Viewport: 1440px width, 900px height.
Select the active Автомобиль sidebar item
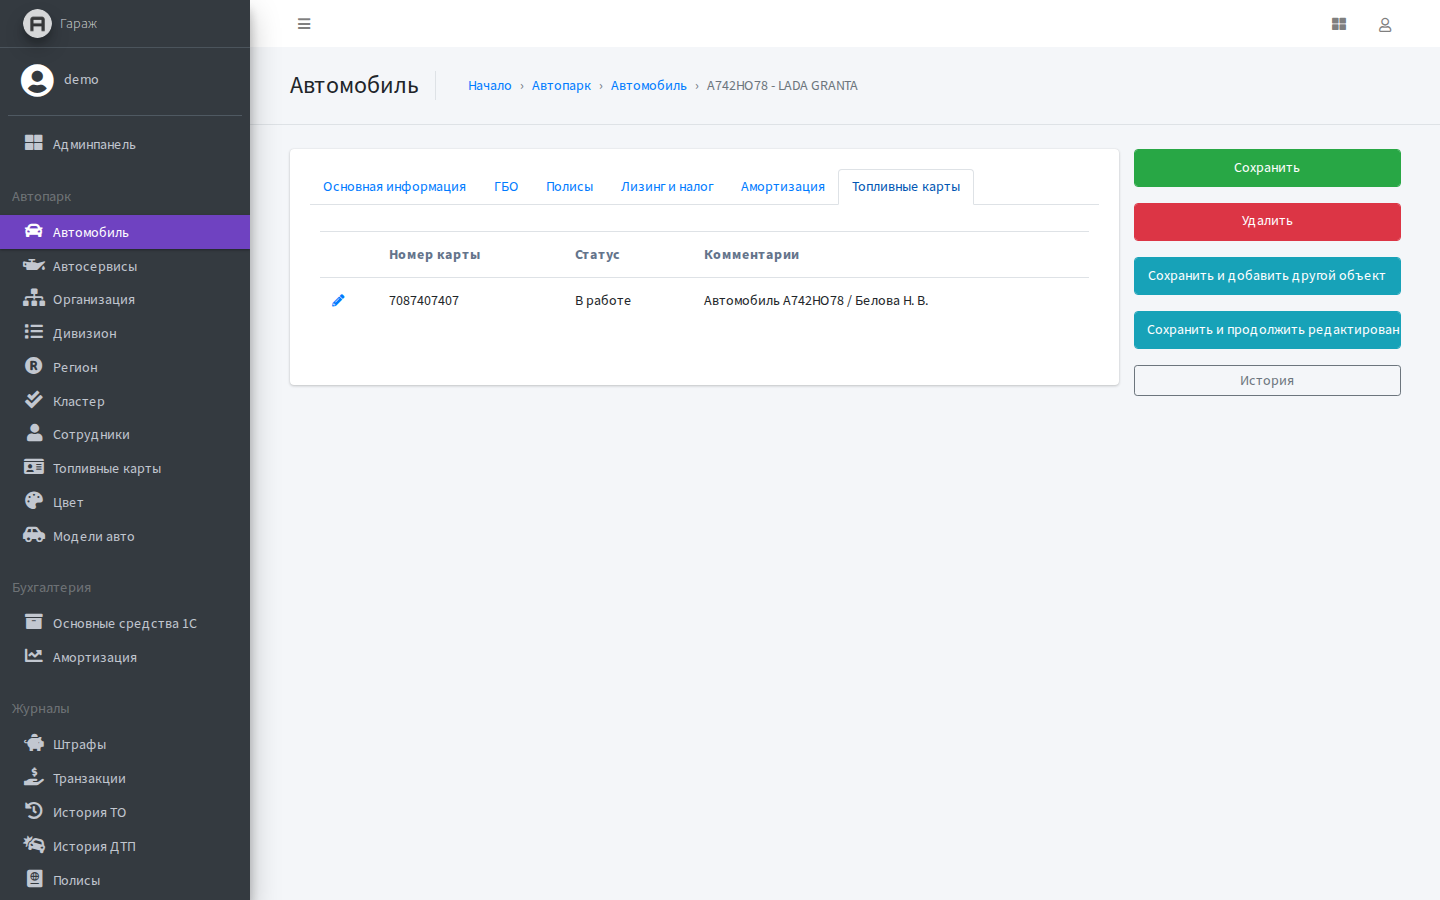click(125, 232)
